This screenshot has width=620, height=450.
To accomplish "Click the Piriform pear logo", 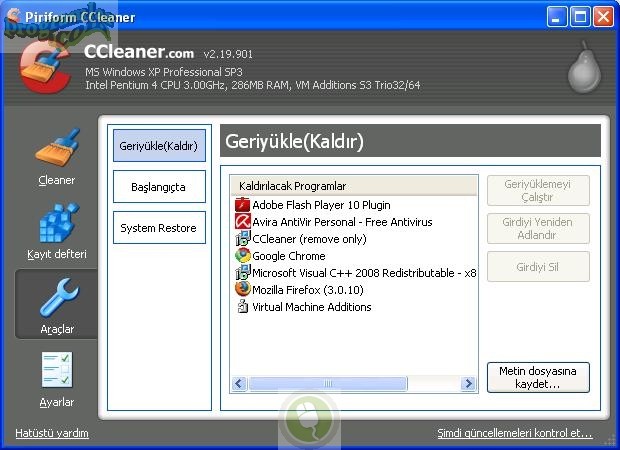I will coord(584,68).
